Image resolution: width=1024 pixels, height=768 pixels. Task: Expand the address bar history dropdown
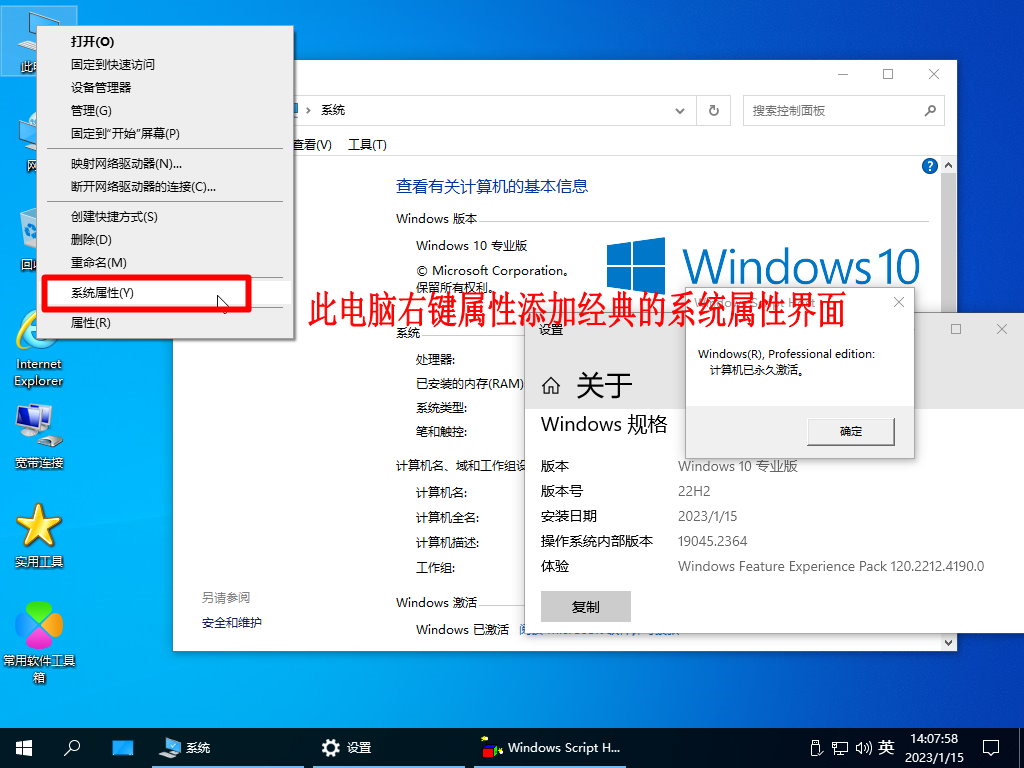(680, 110)
